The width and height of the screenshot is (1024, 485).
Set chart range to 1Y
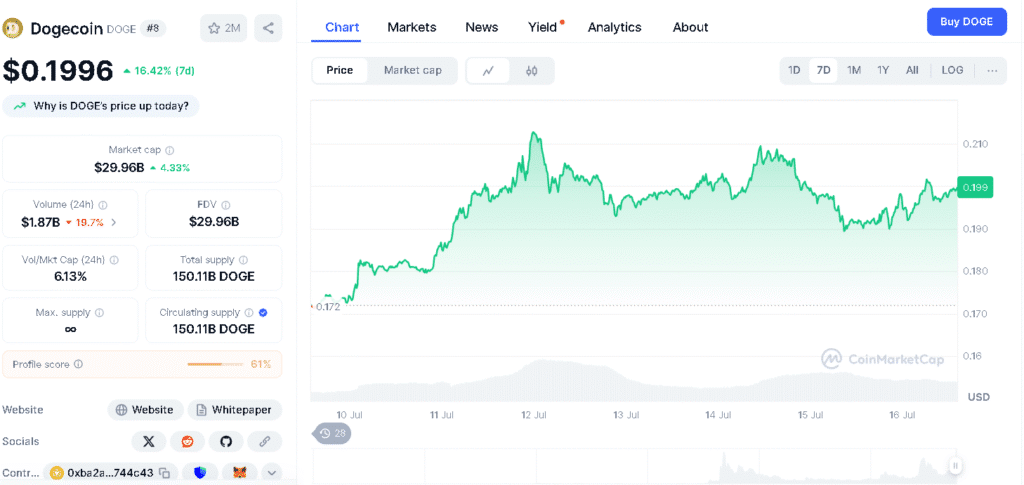(x=883, y=70)
